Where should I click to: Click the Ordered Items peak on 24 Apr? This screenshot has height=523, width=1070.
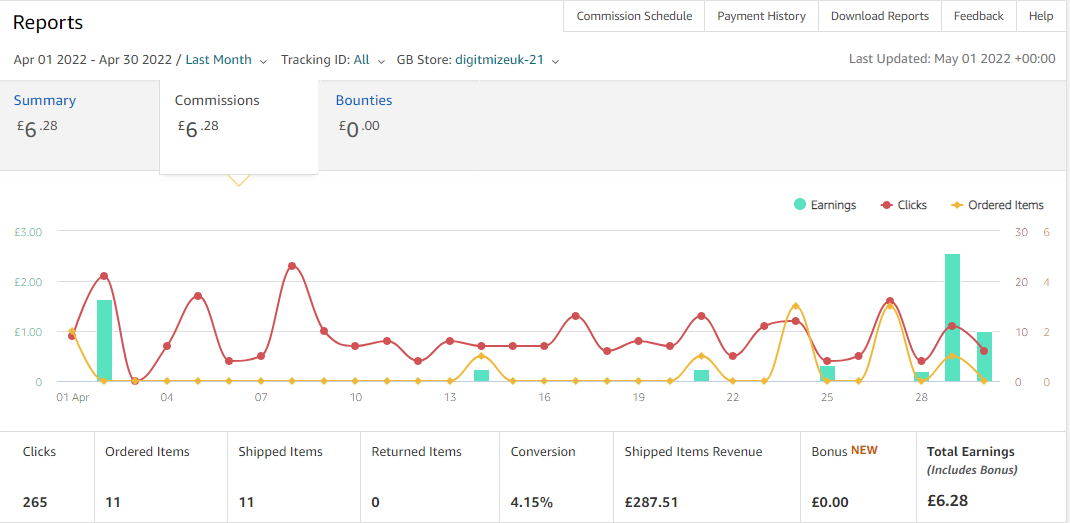click(x=796, y=306)
